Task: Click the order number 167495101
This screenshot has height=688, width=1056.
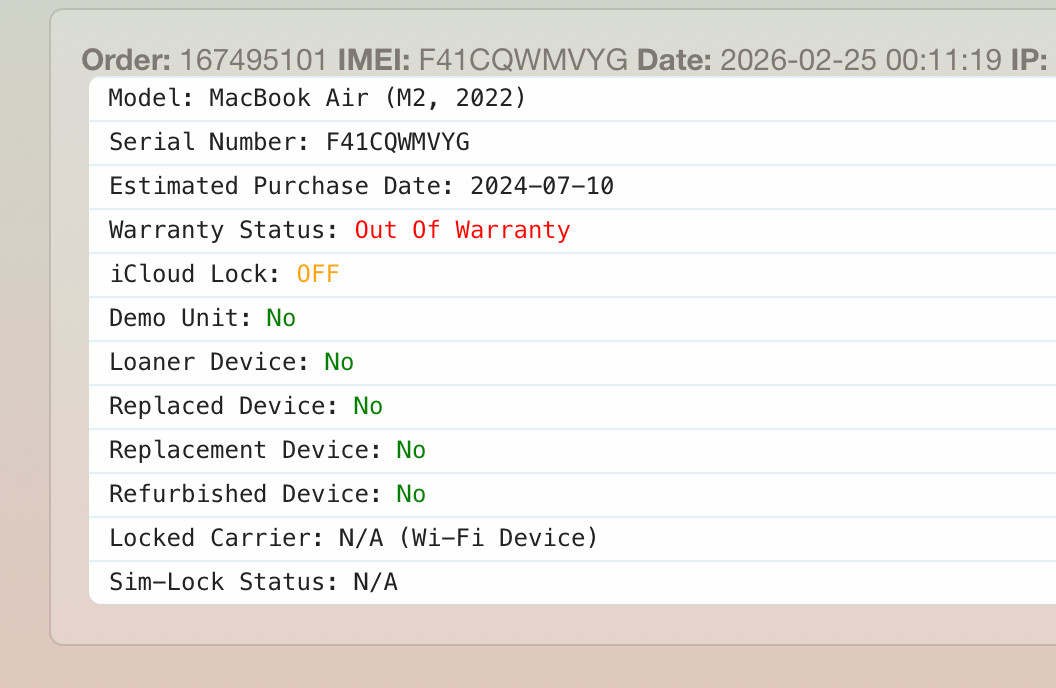Action: pyautogui.click(x=253, y=60)
